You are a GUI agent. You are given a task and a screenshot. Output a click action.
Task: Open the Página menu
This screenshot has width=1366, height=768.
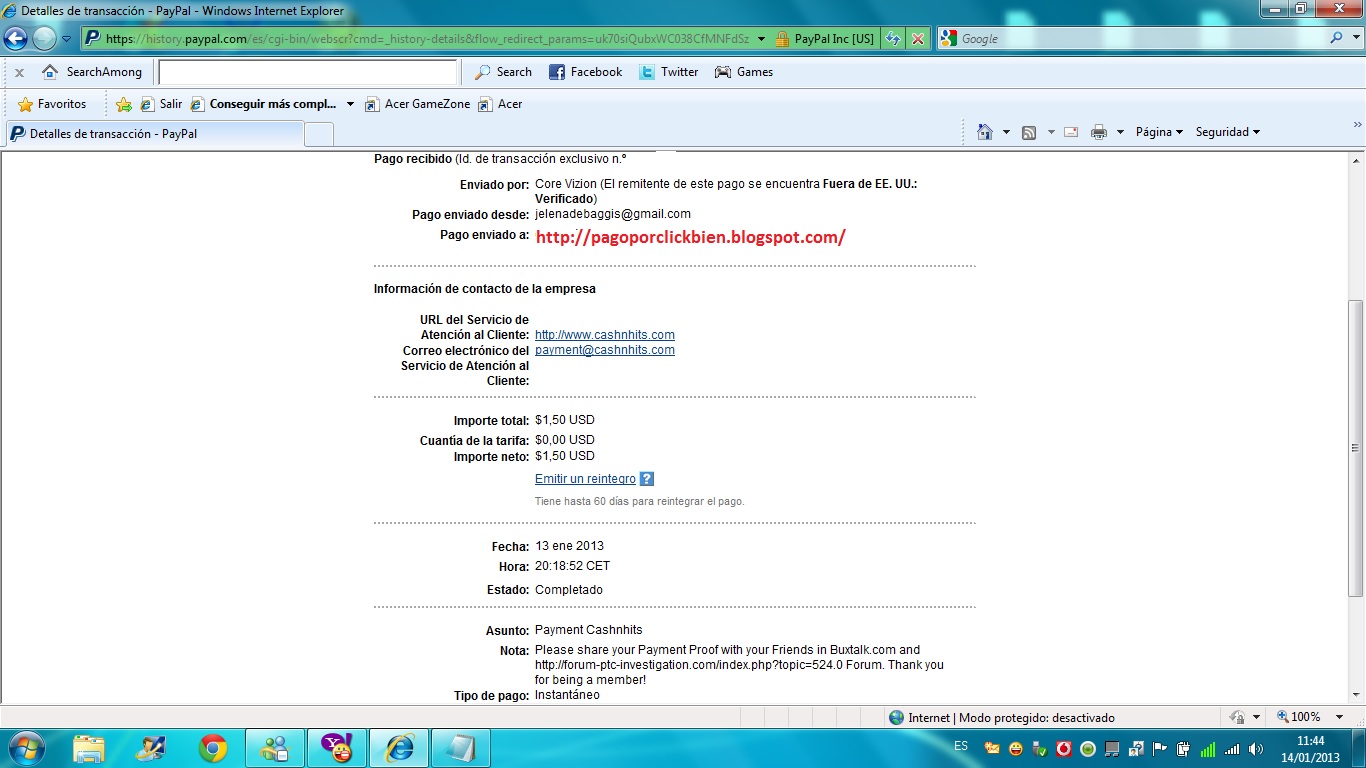tap(1159, 132)
